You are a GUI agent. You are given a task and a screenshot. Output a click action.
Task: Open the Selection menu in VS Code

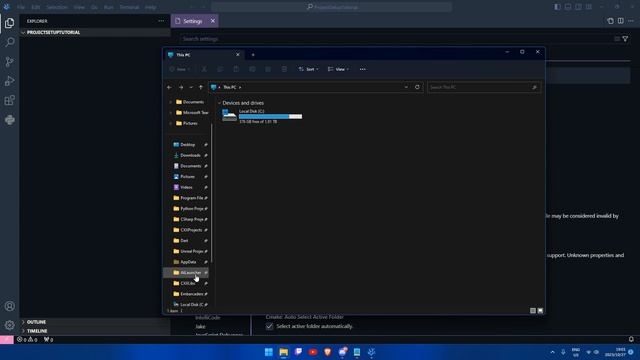[x=57, y=7]
